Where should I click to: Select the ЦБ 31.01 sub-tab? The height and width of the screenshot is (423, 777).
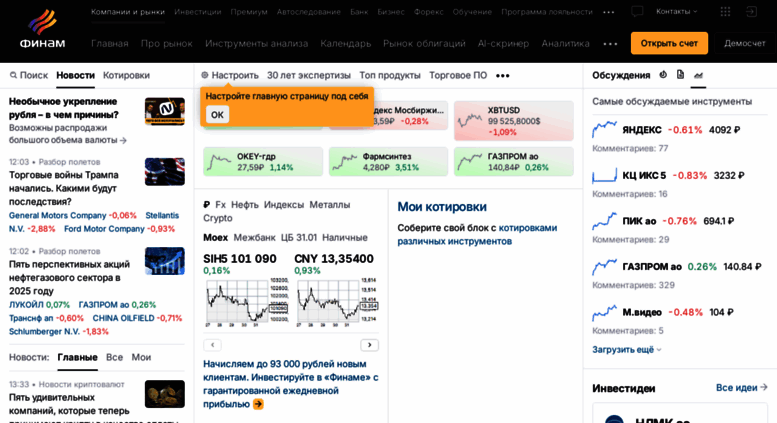tap(299, 238)
